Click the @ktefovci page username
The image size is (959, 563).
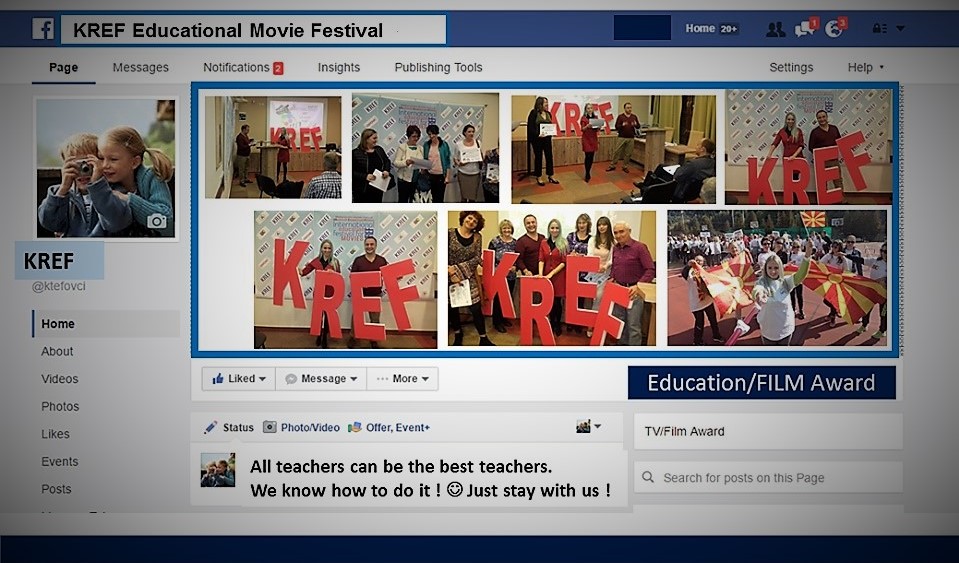pos(59,286)
